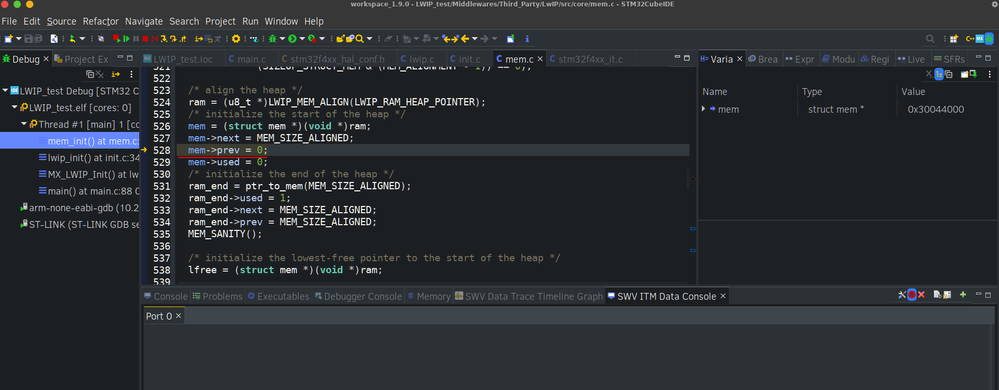Viewport: 999px width, 390px height.
Task: Click line 531 ram_end assignment code
Action: [300, 186]
